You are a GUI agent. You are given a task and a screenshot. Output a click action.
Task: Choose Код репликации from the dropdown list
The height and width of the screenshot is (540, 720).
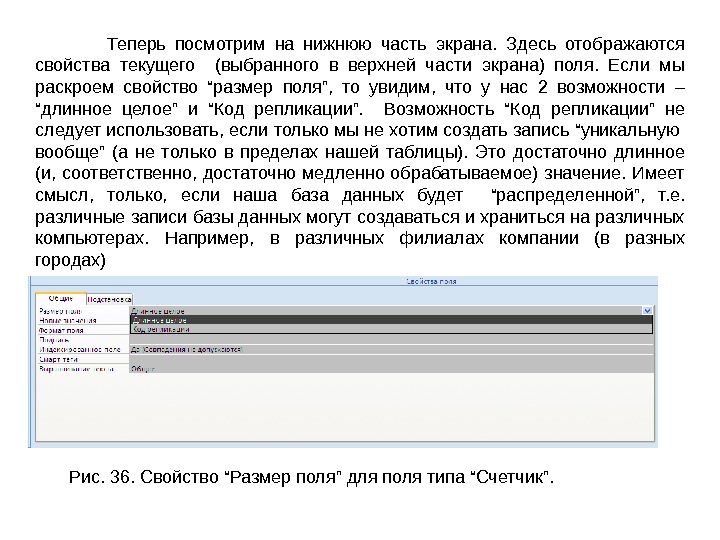pos(392,329)
